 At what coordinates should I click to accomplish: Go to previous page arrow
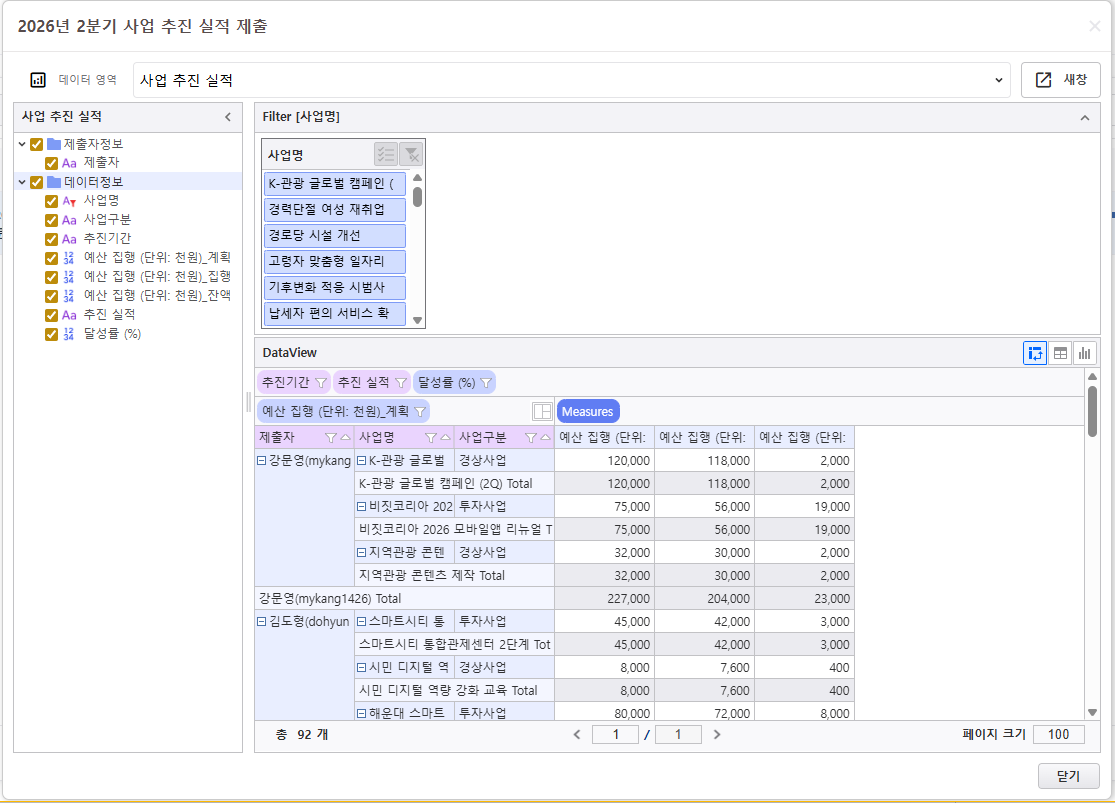coord(577,735)
